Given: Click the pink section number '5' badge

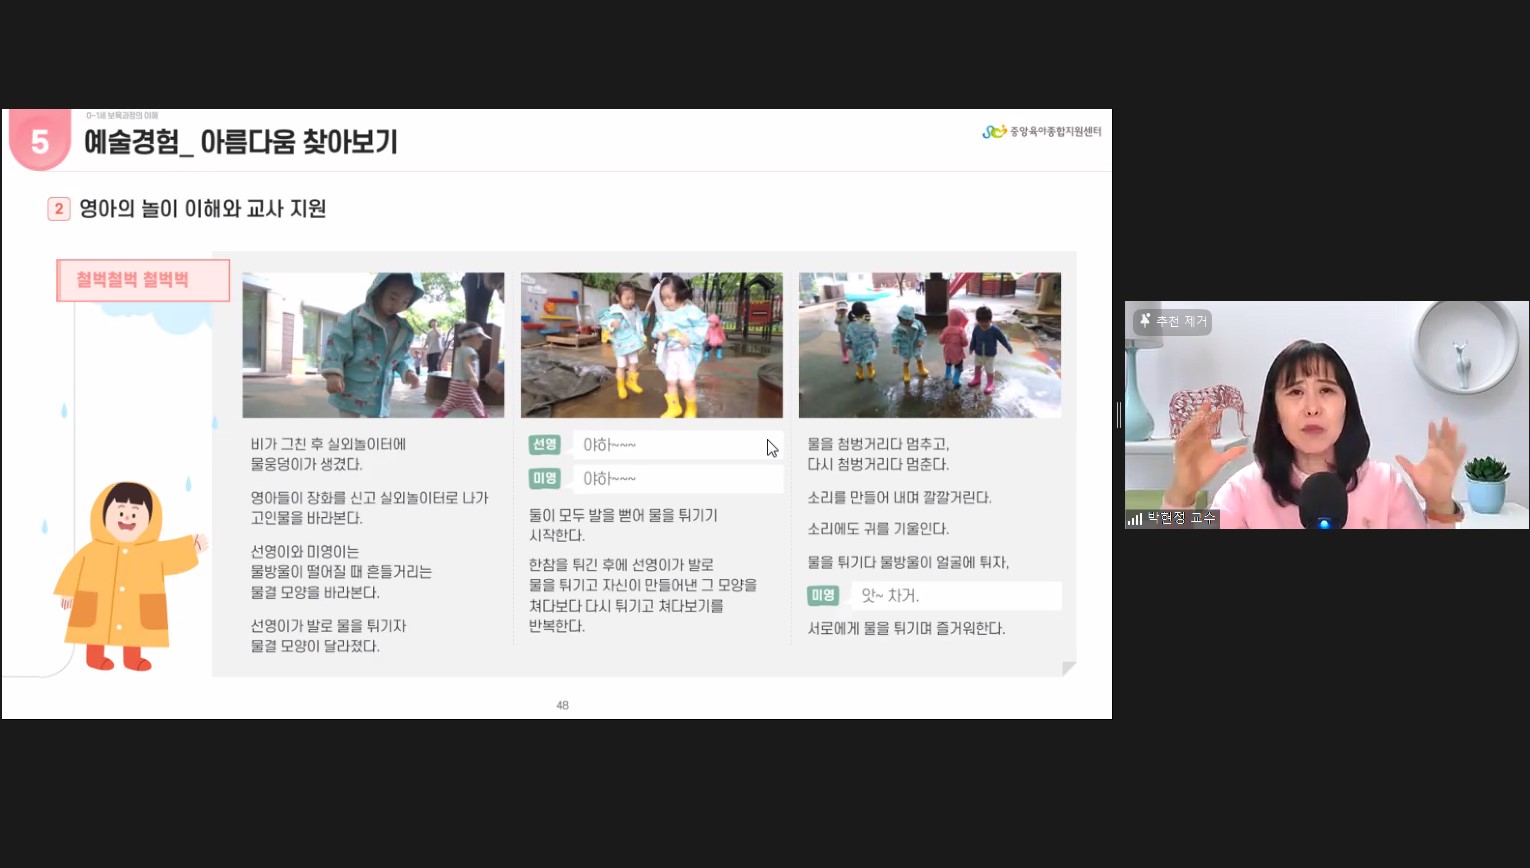Looking at the screenshot, I should pos(39,141).
